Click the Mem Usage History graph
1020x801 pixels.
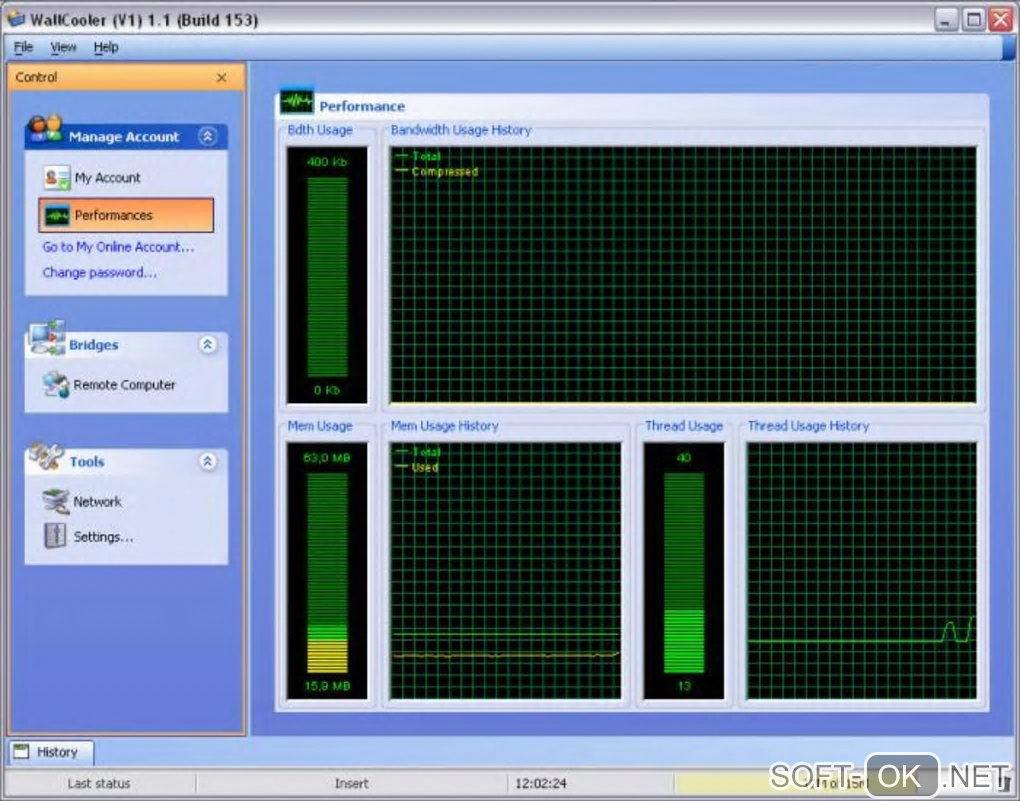pyautogui.click(x=505, y=571)
